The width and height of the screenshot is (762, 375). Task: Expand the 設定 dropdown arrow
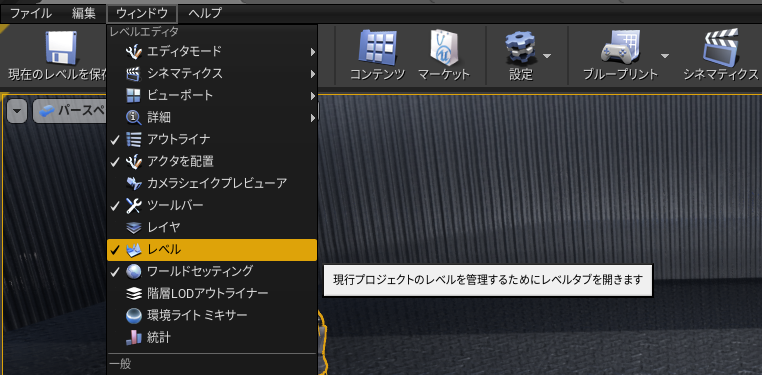point(547,56)
